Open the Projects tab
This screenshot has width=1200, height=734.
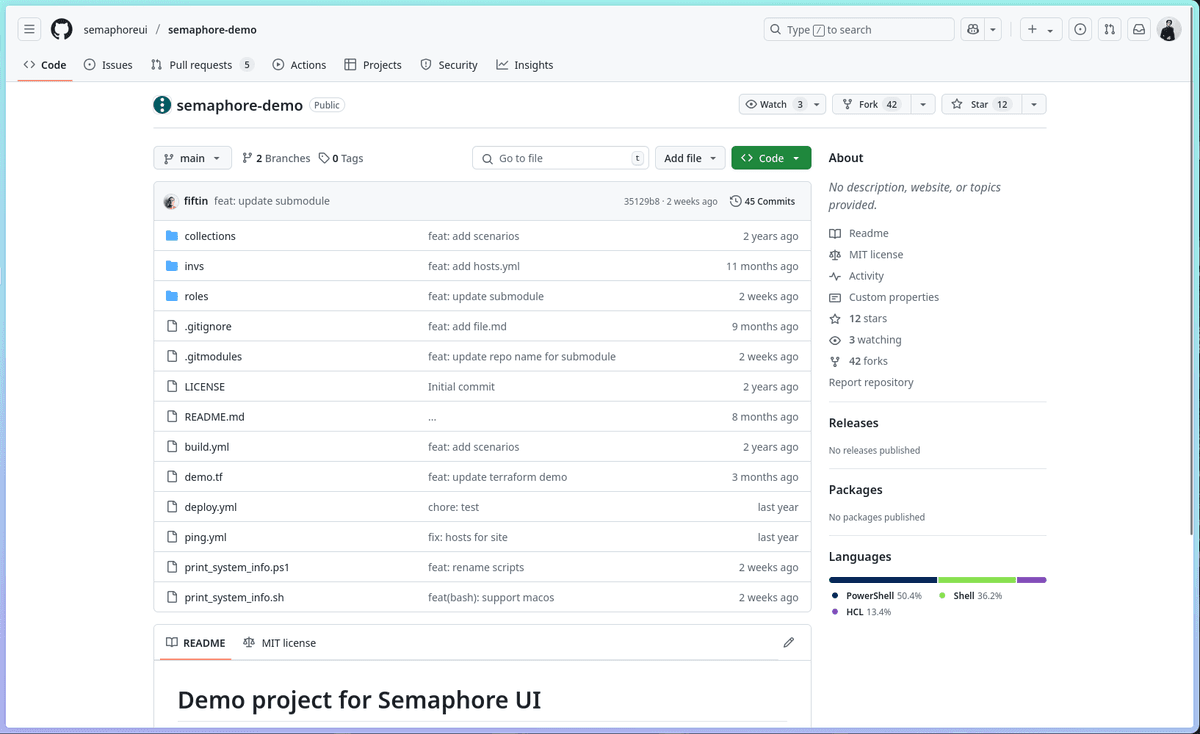tap(373, 65)
